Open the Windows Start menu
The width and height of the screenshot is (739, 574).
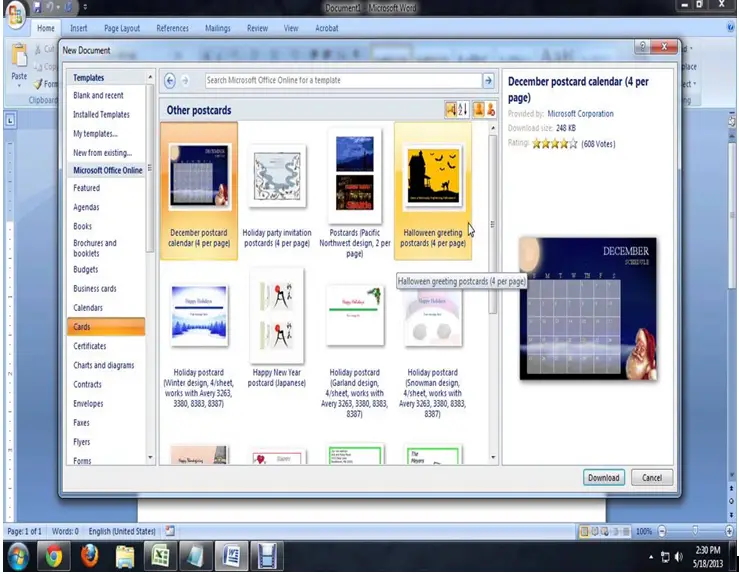tap(17, 556)
